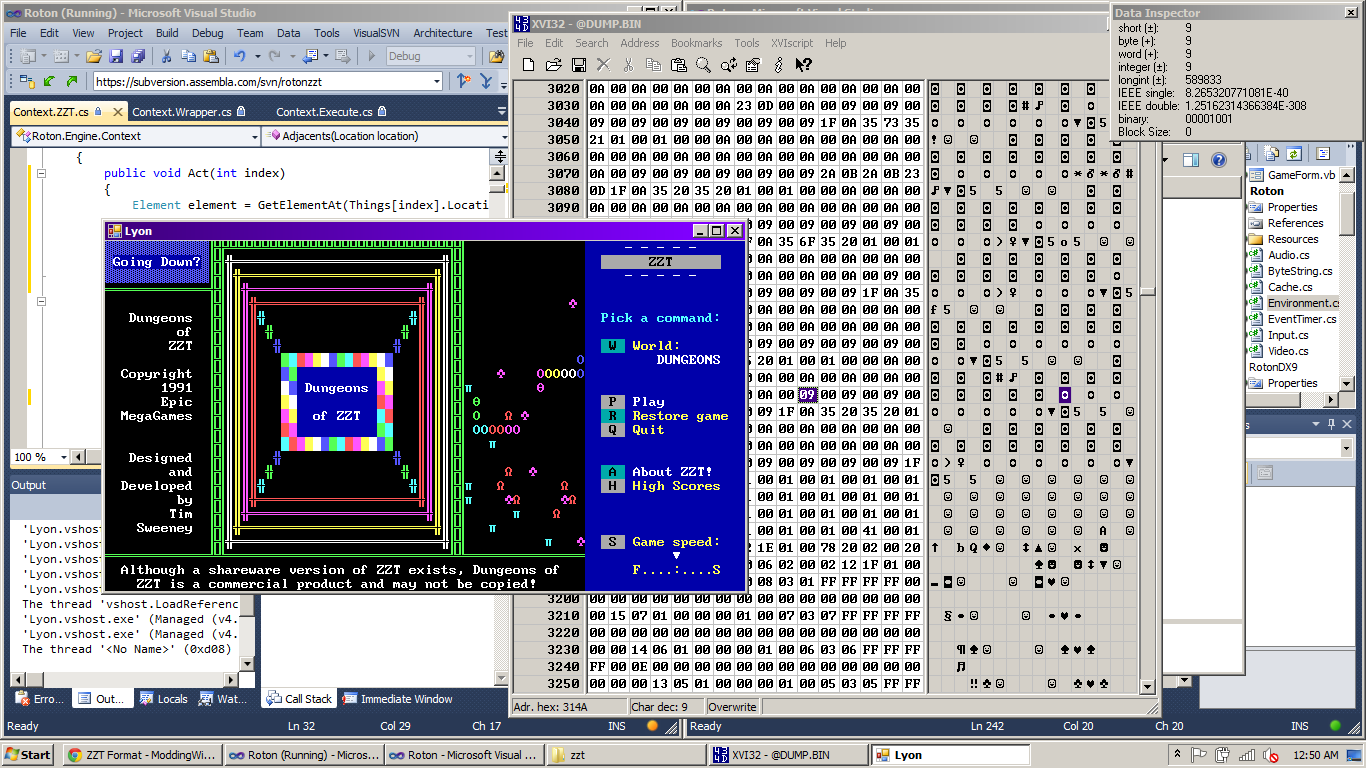Click the system tray clock showing 12:50 AM
Screen dimensions: 1366x768
[x=1315, y=755]
